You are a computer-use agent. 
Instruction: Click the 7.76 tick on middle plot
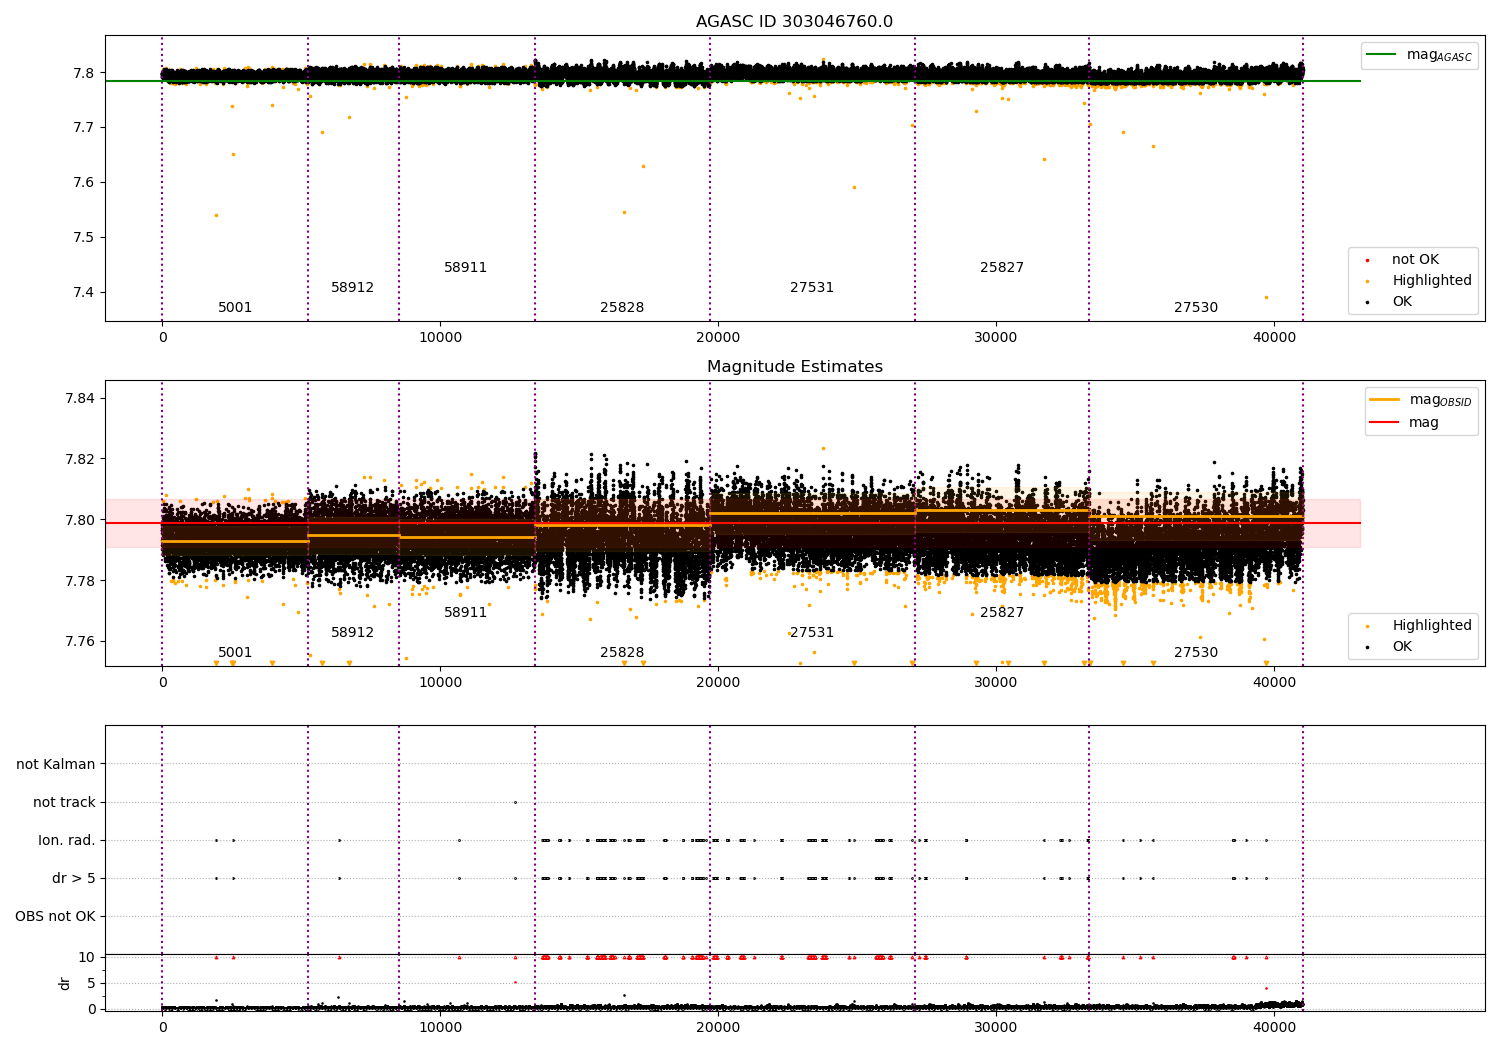80,642
